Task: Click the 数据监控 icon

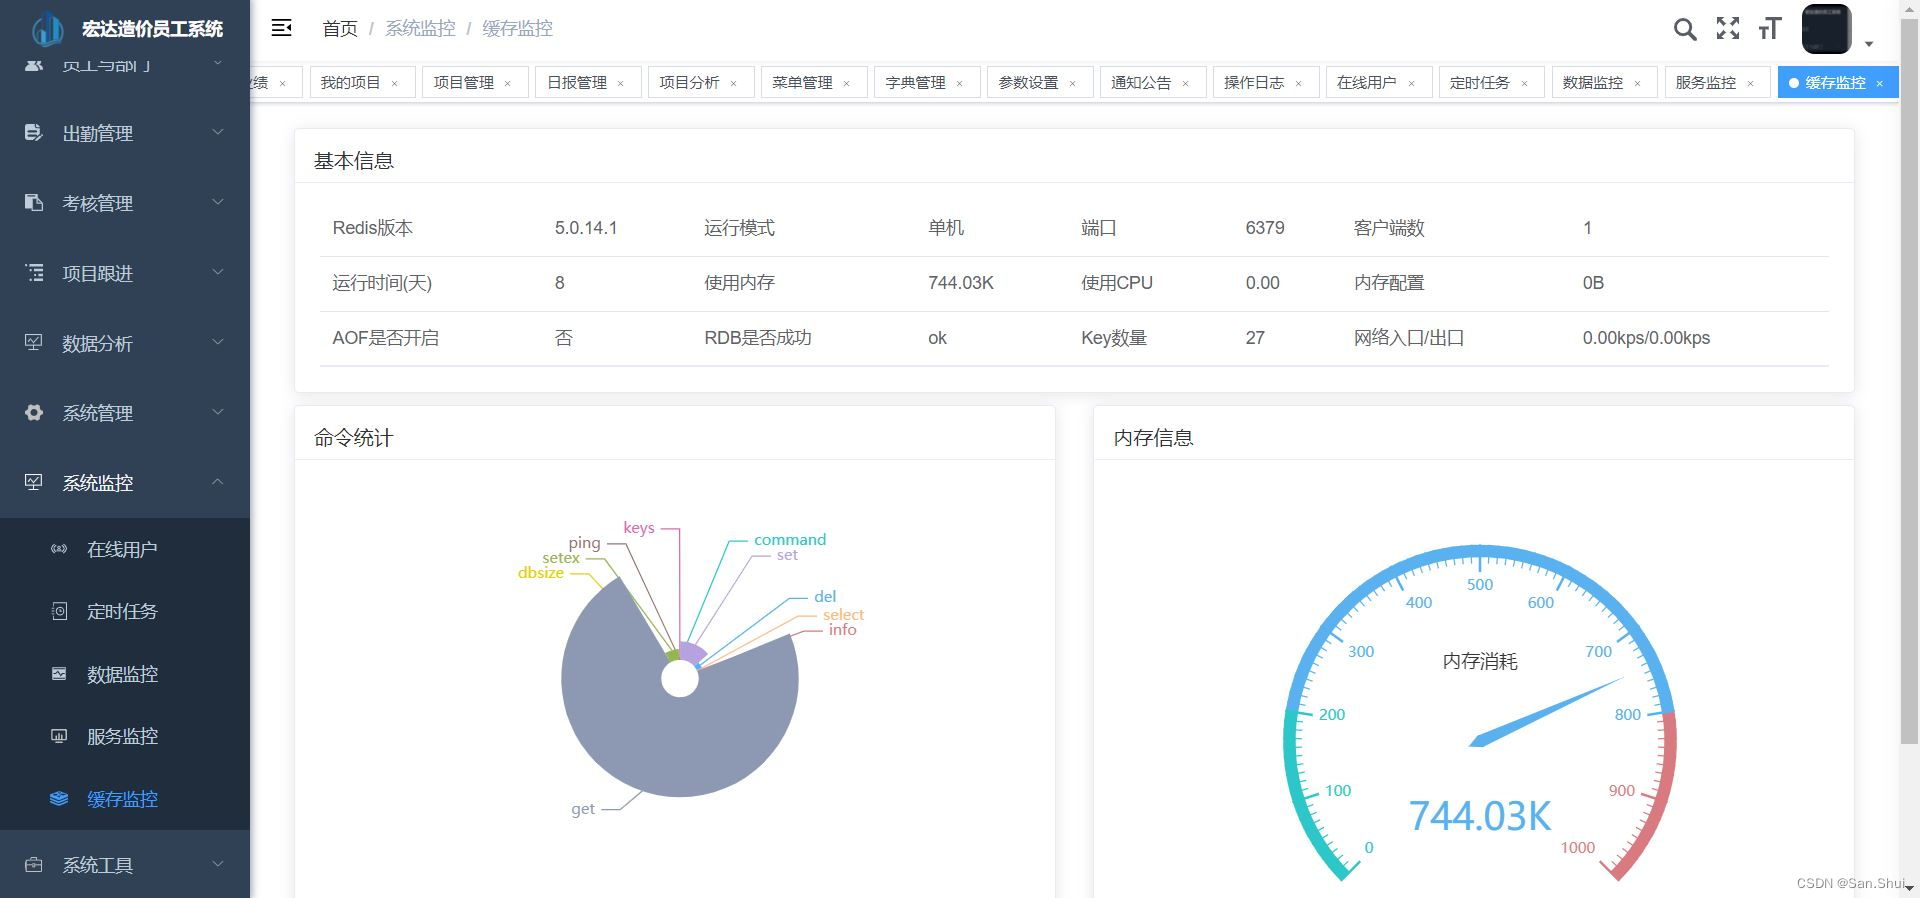Action: point(59,674)
